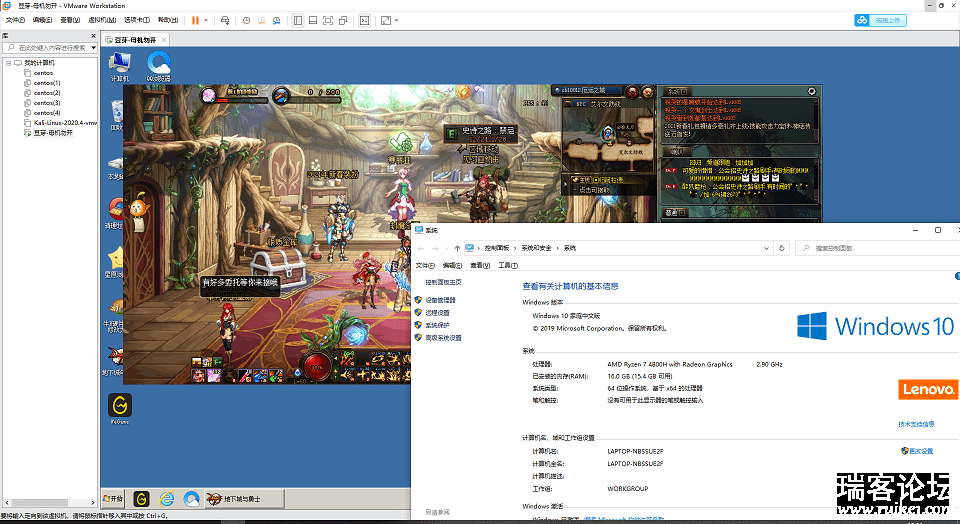Click send Ctrl+Alt+Del toolbar icon

225,20
